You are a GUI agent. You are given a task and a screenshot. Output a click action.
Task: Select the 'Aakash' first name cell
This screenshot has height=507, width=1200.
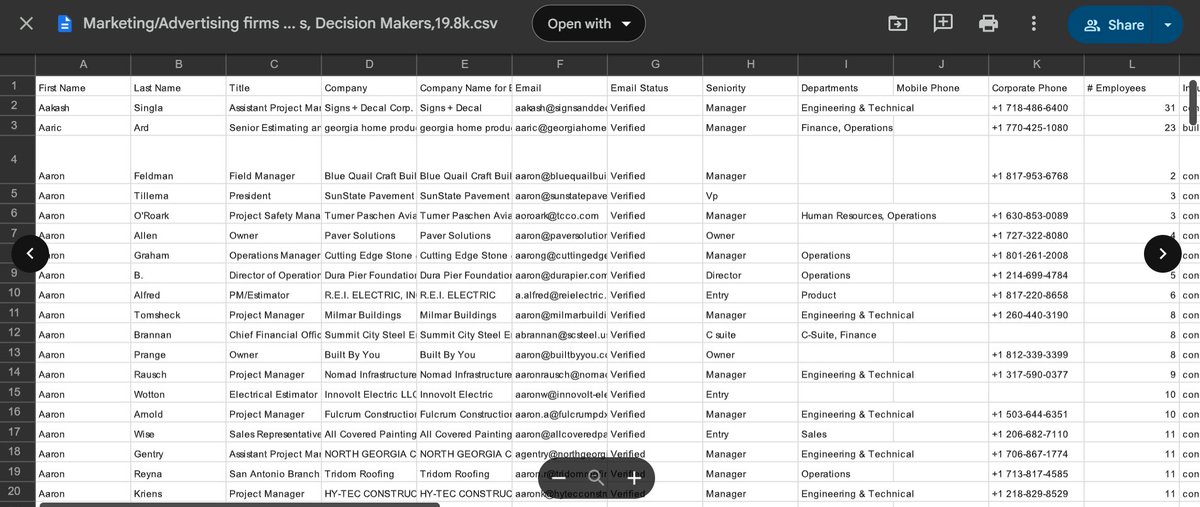point(83,108)
